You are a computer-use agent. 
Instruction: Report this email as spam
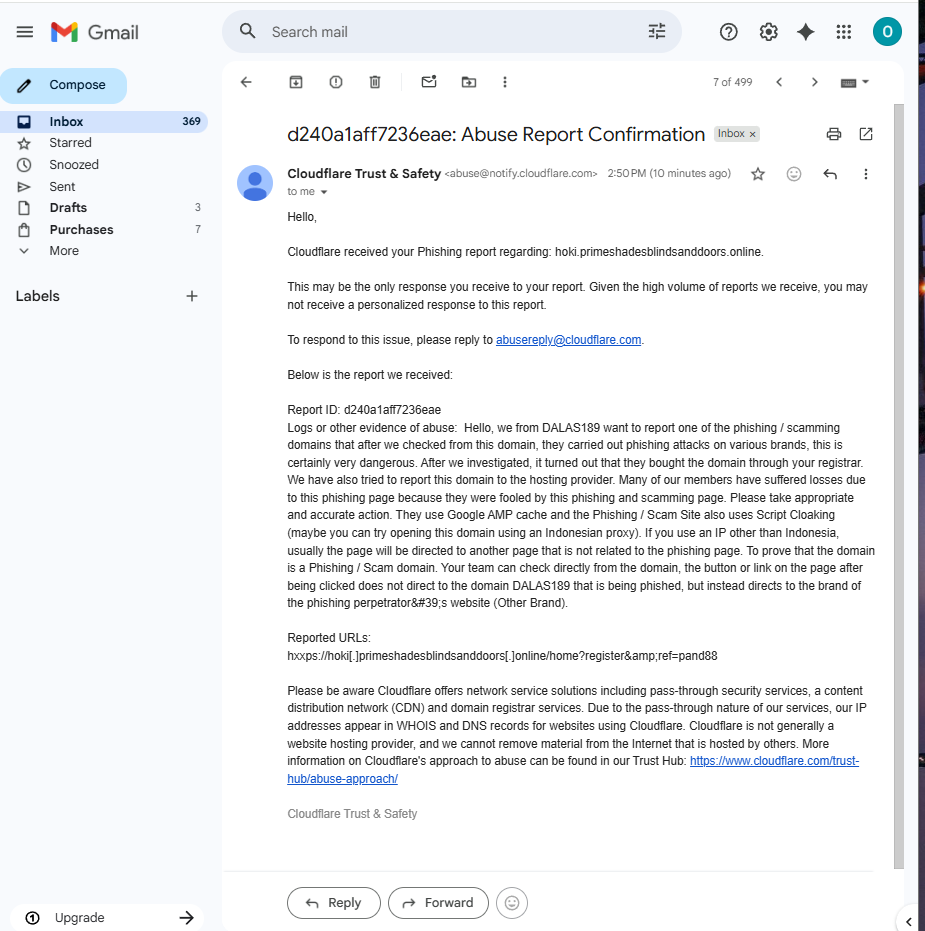[335, 82]
